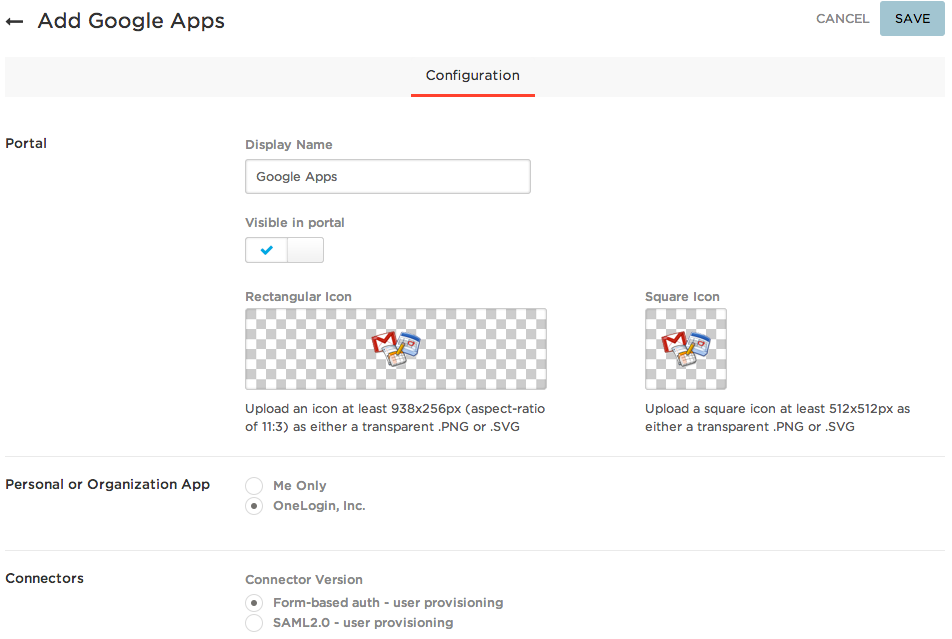Click the Cancel button

click(842, 19)
